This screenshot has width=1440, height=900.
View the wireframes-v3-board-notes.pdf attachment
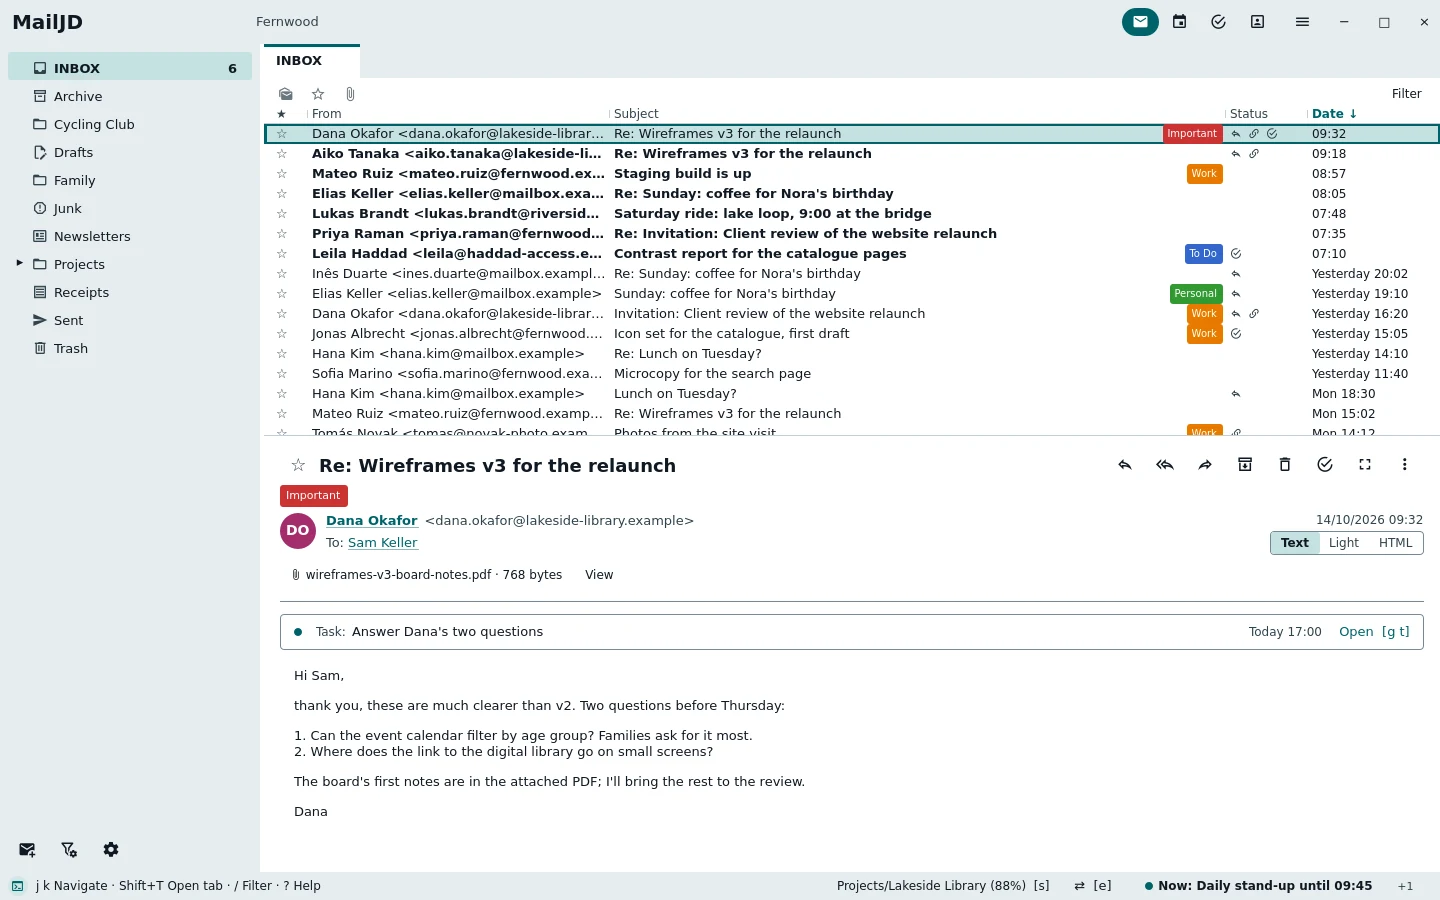click(x=599, y=575)
